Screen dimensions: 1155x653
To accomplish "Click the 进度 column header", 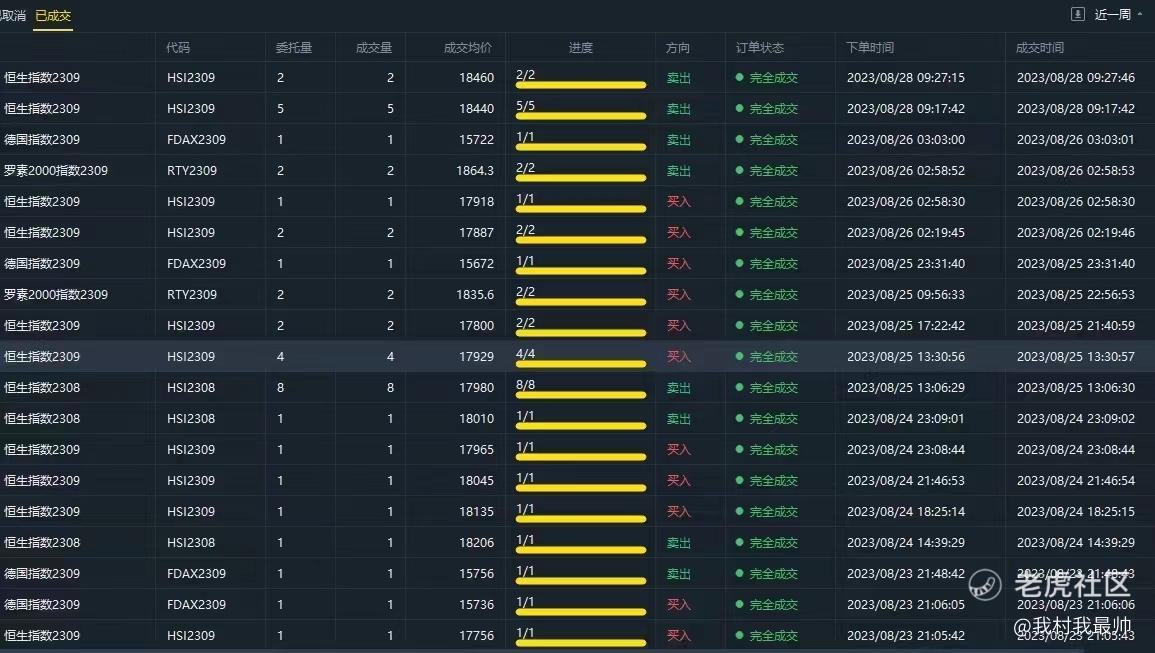I will click(x=580, y=47).
